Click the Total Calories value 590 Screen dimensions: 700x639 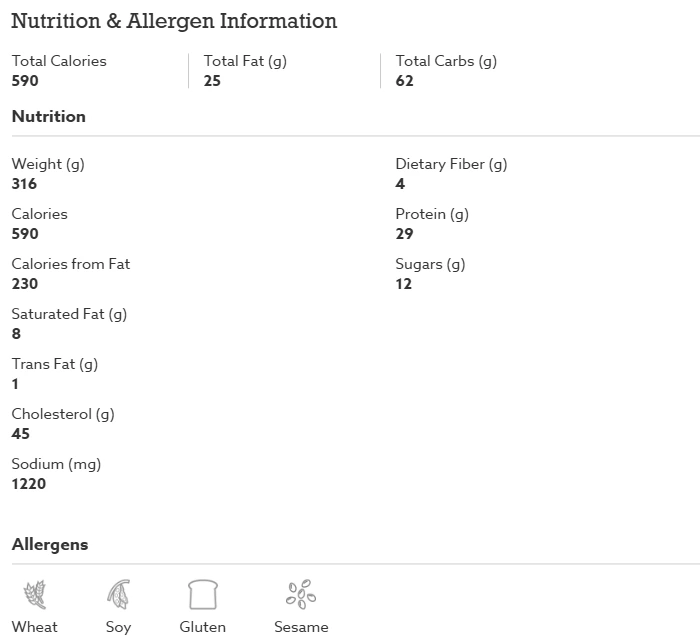25,81
